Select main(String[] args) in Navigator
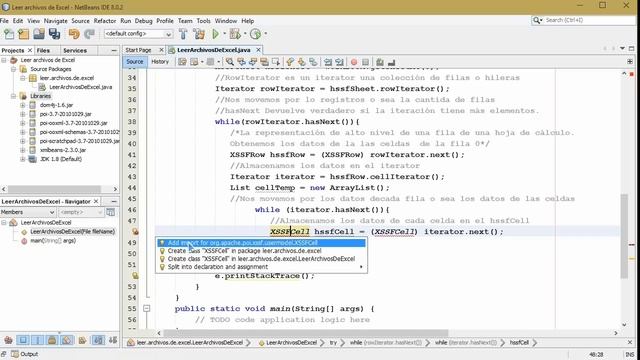The image size is (640, 360). pos(53,241)
